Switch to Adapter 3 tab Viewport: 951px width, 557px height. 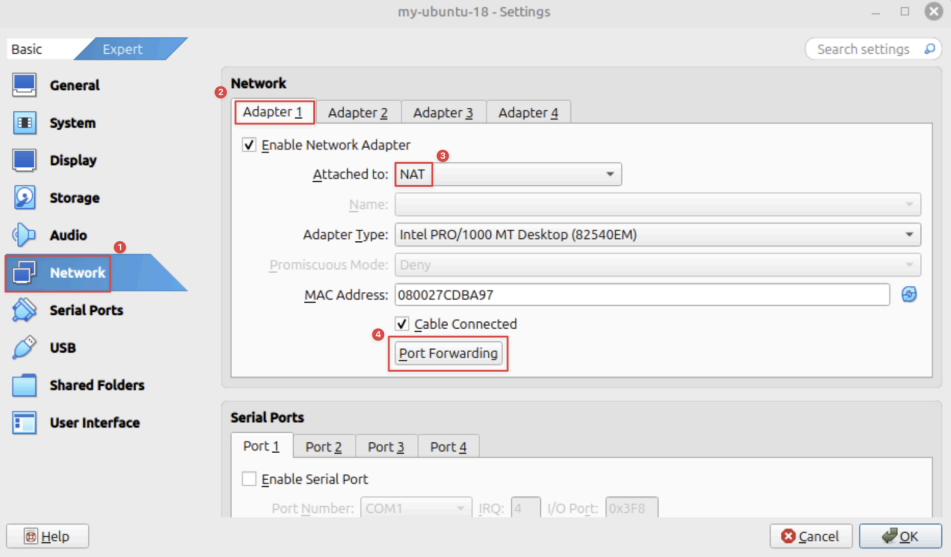pyautogui.click(x=443, y=113)
